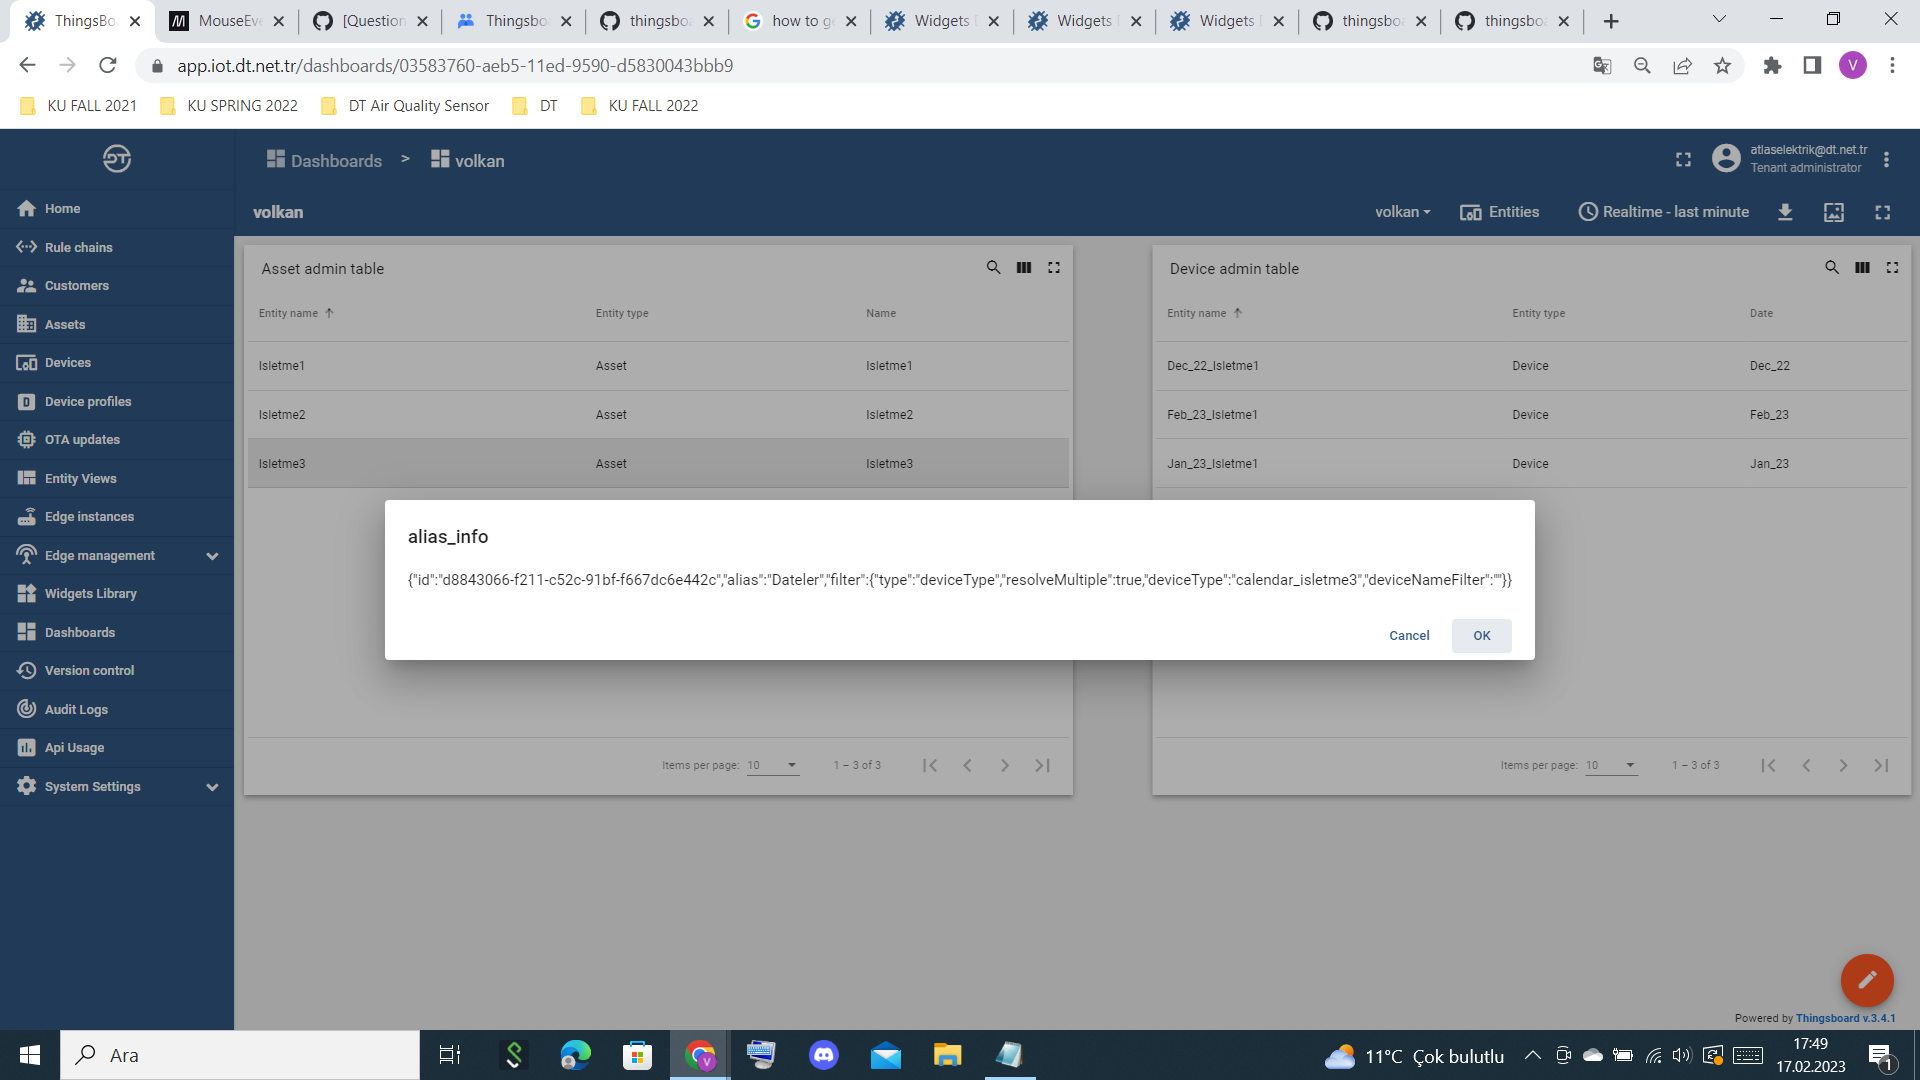Open search in the Asset admin table
The image size is (1920, 1080).
(993, 267)
